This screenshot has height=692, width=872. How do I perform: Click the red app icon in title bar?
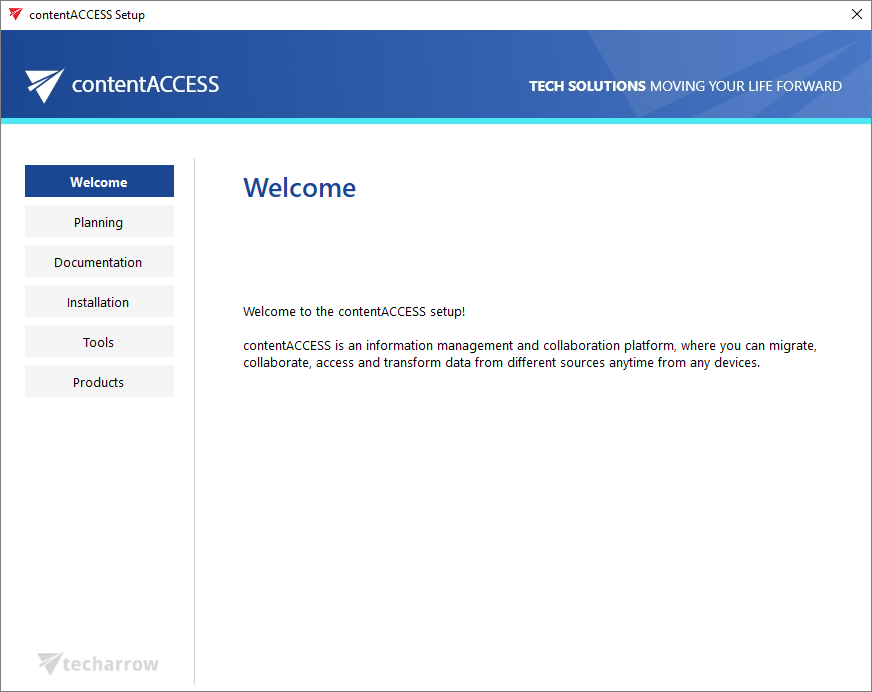click(x=16, y=14)
